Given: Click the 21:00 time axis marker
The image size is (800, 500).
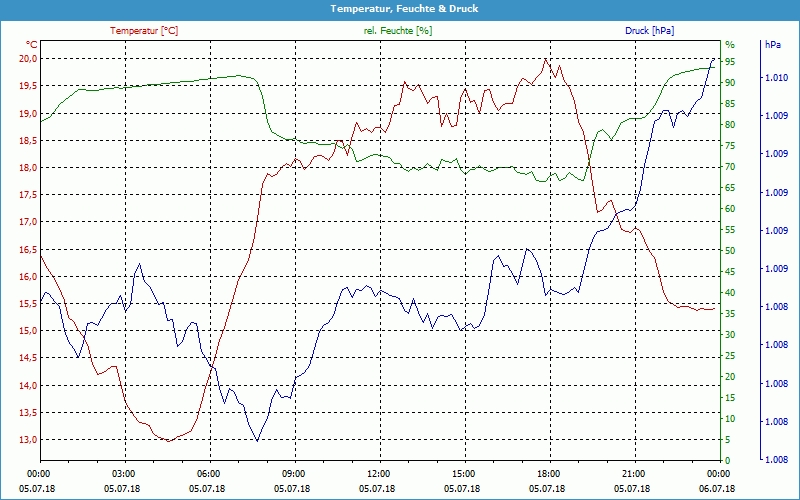Looking at the screenshot, I should [x=633, y=473].
